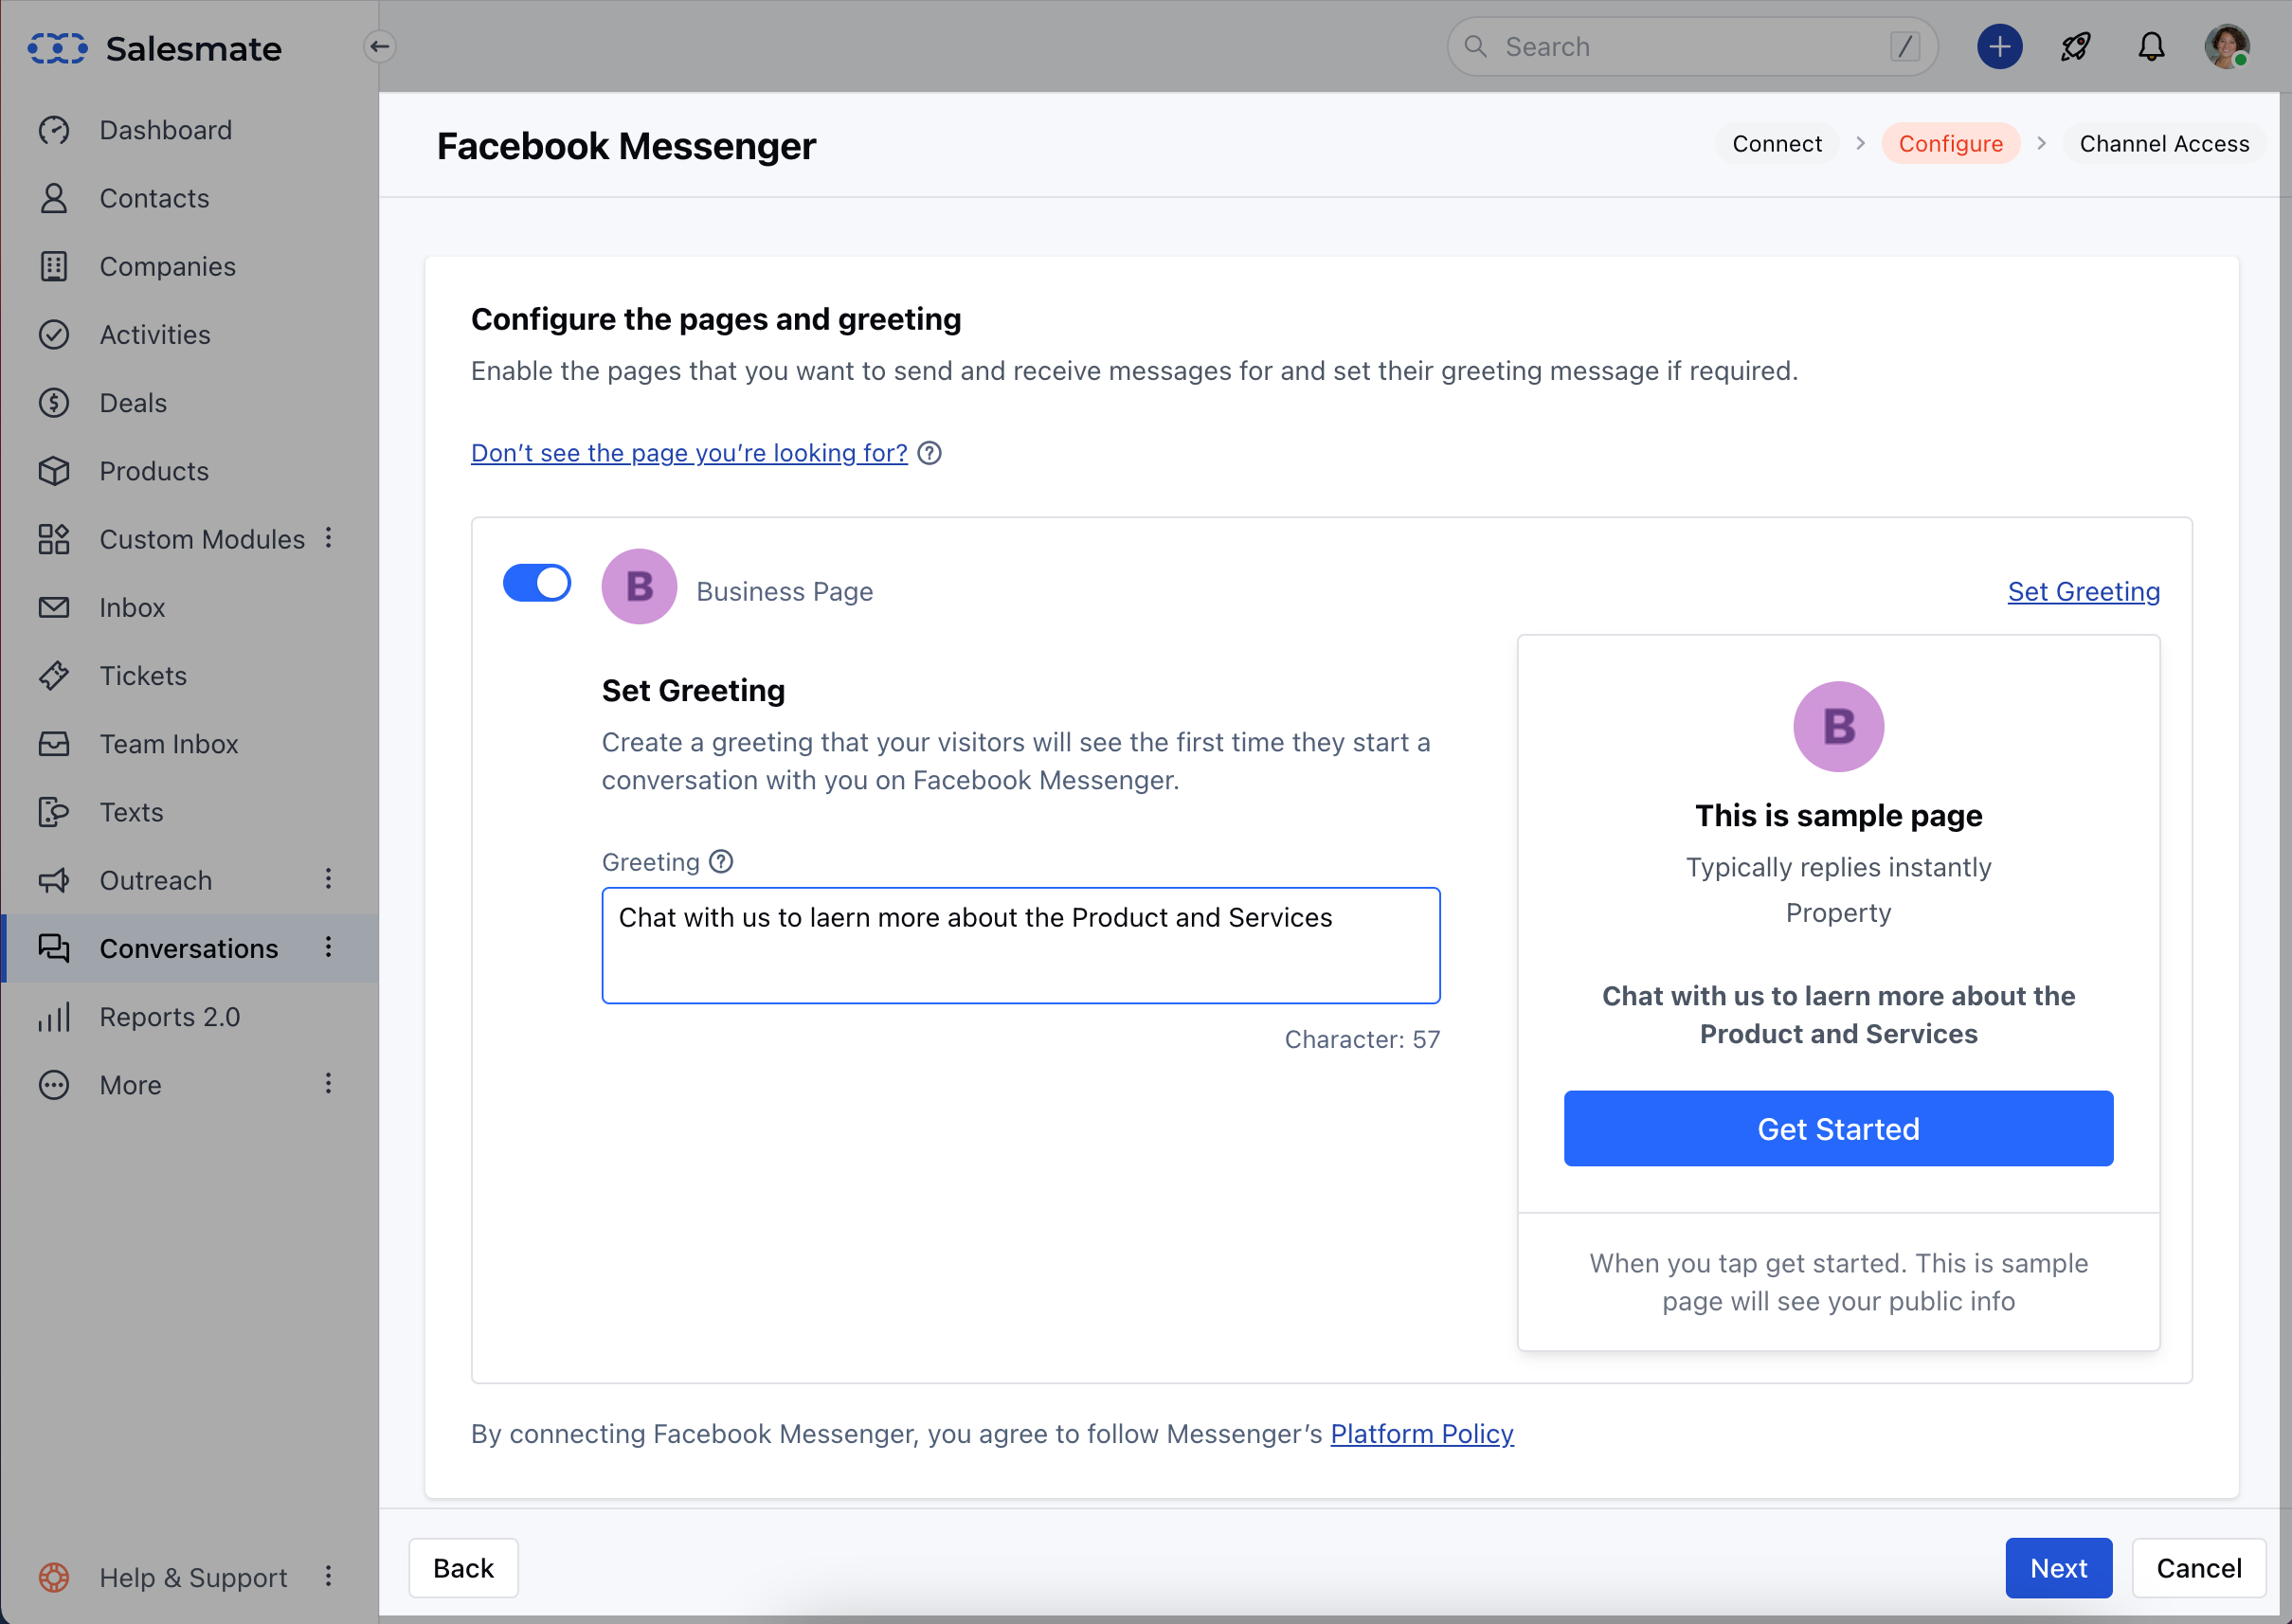Image resolution: width=2292 pixels, height=1624 pixels.
Task: Click help icon next to Greeting label
Action: coord(721,861)
